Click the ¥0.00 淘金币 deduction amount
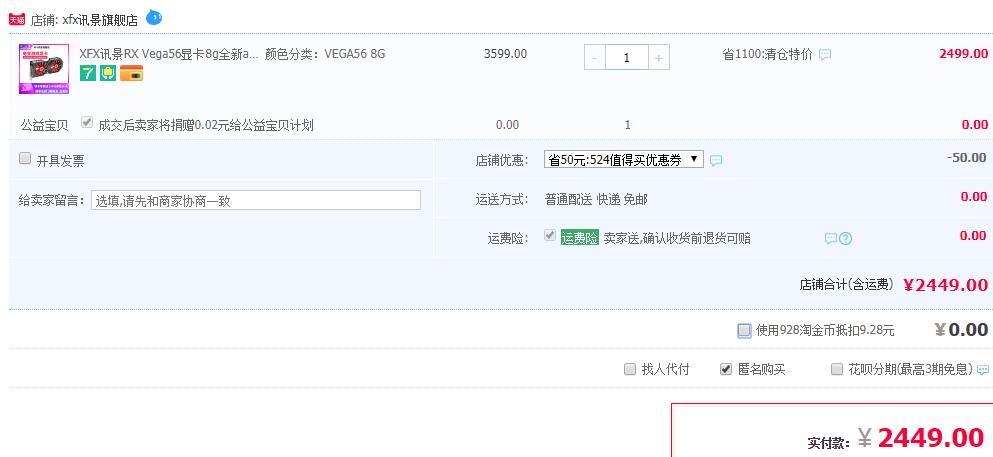 click(x=961, y=330)
